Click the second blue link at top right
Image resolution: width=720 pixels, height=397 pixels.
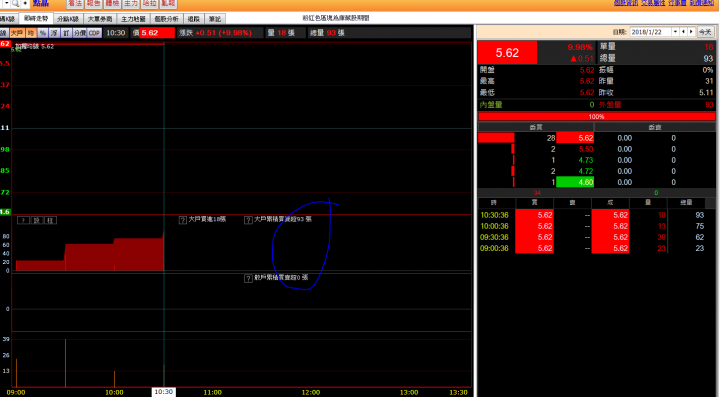[653, 3]
